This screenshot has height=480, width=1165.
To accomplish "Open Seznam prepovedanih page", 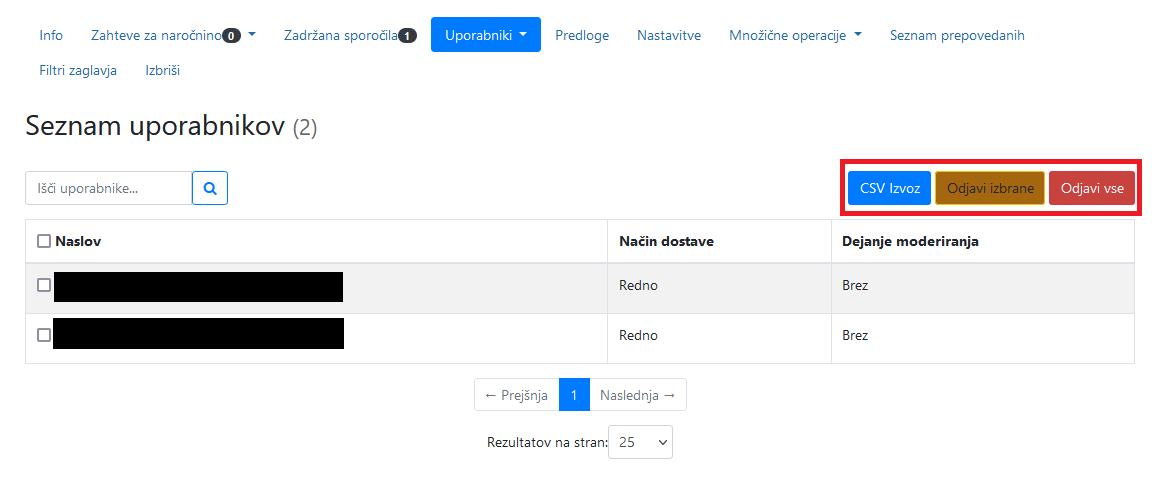I will (x=957, y=35).
